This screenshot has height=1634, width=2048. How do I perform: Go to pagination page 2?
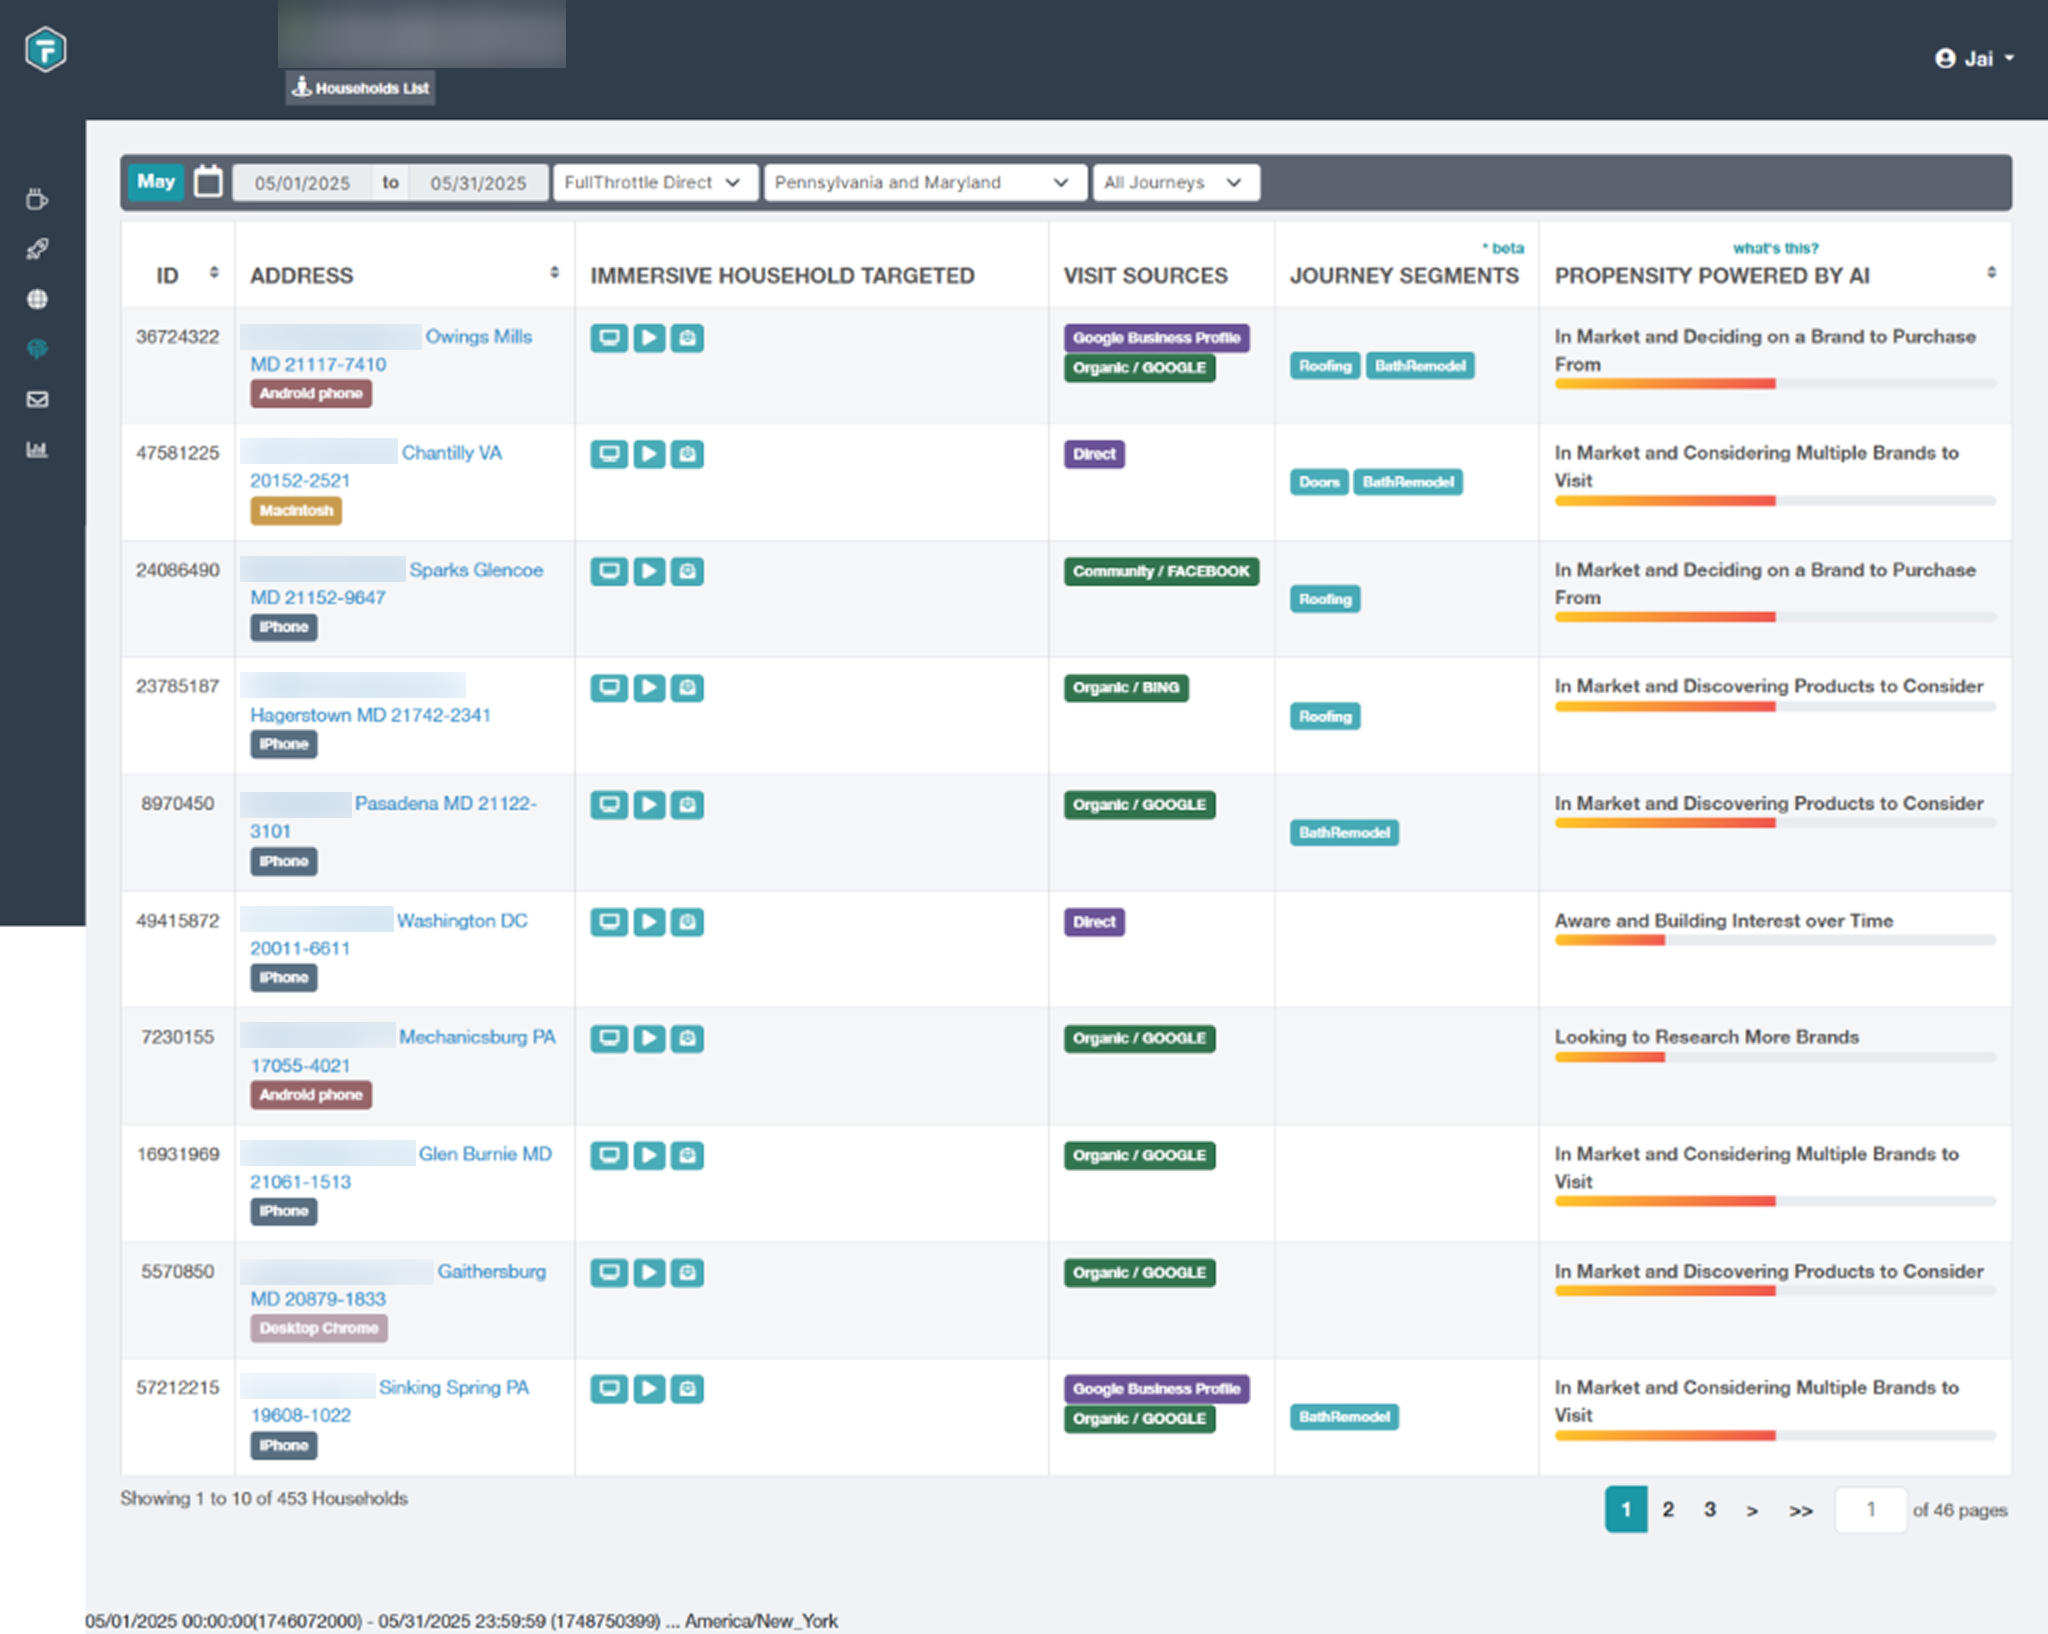tap(1667, 1509)
